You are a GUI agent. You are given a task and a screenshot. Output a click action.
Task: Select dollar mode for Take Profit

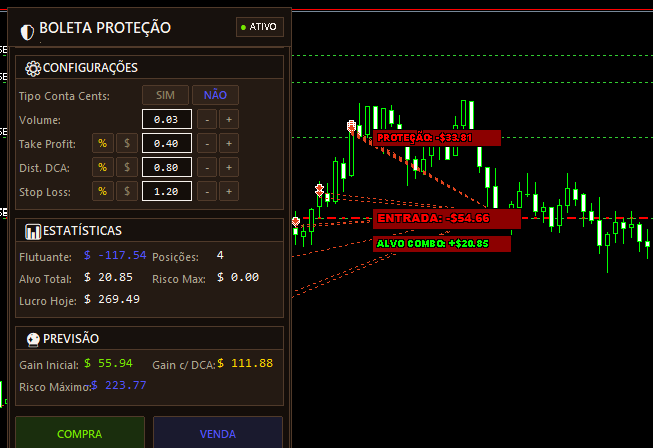tap(127, 144)
